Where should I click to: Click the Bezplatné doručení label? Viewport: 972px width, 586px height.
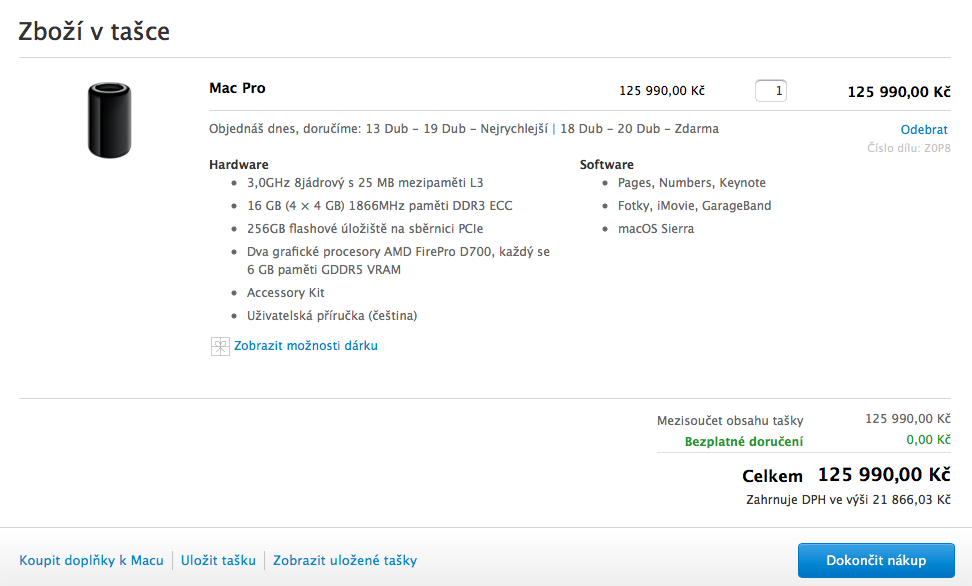744,441
